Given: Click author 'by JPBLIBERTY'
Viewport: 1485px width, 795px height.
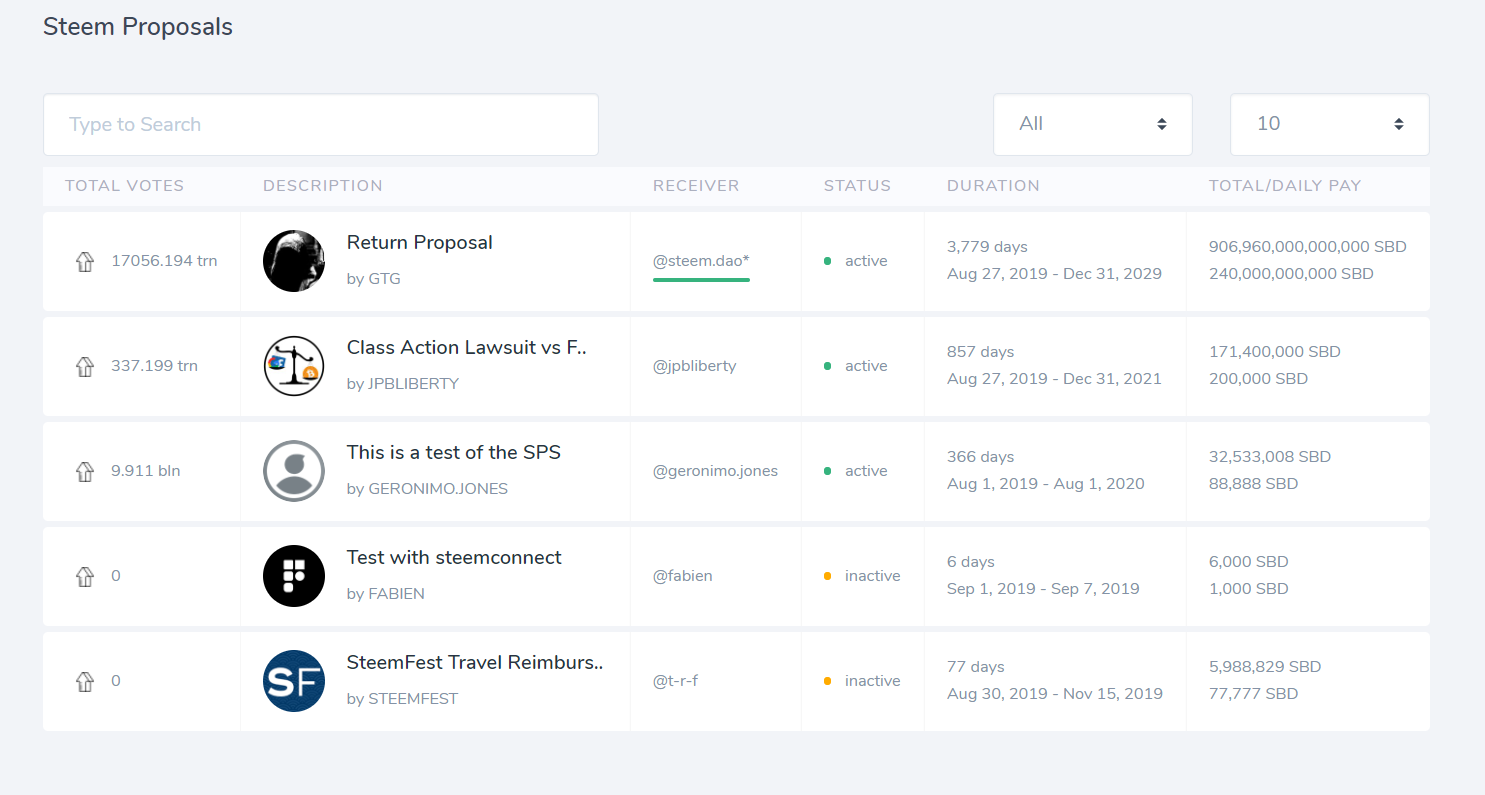Looking at the screenshot, I should [403, 384].
